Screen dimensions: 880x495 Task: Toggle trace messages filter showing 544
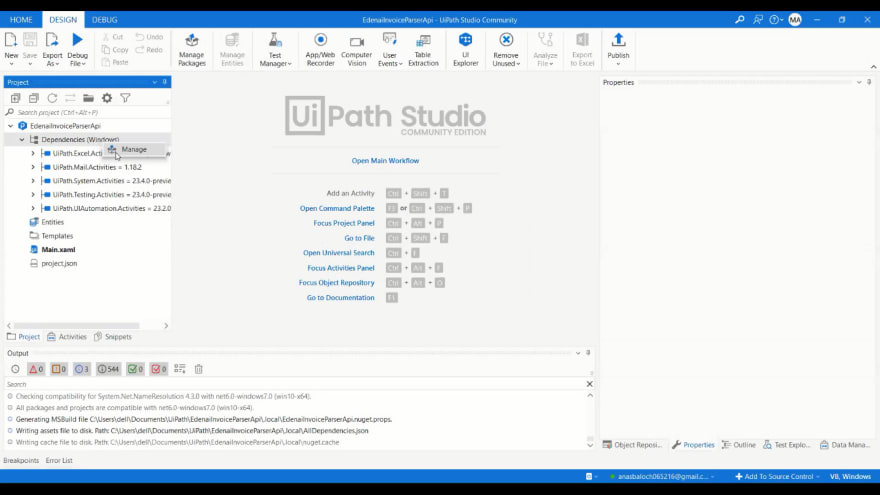pos(108,369)
